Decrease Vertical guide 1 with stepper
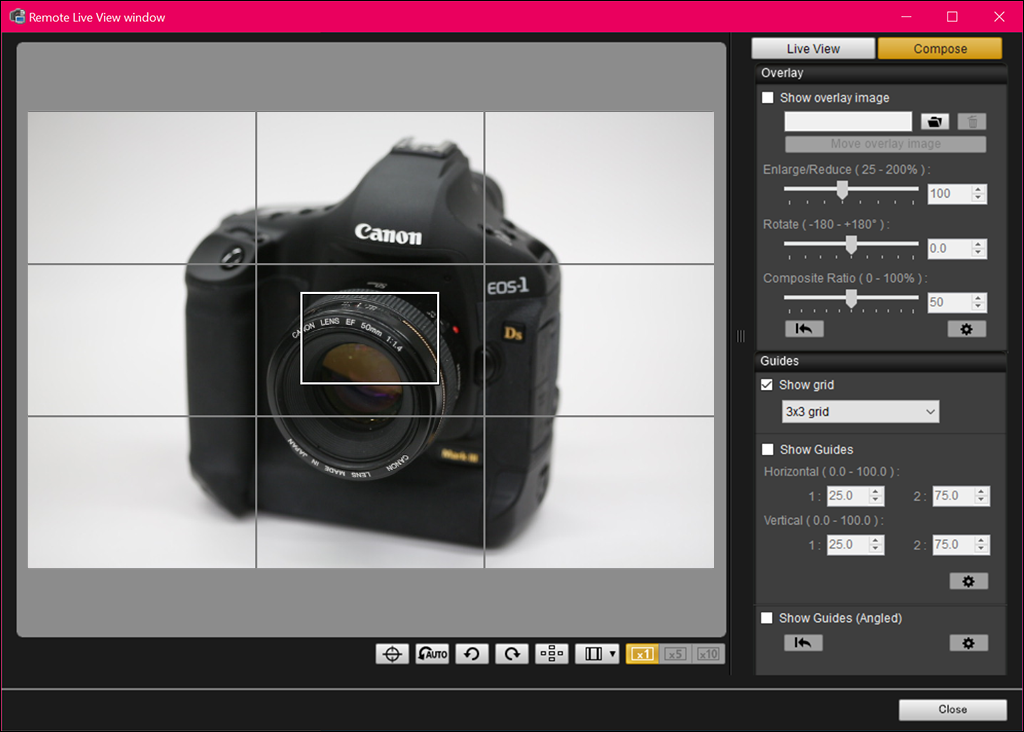This screenshot has width=1024, height=732. pyautogui.click(x=876, y=549)
